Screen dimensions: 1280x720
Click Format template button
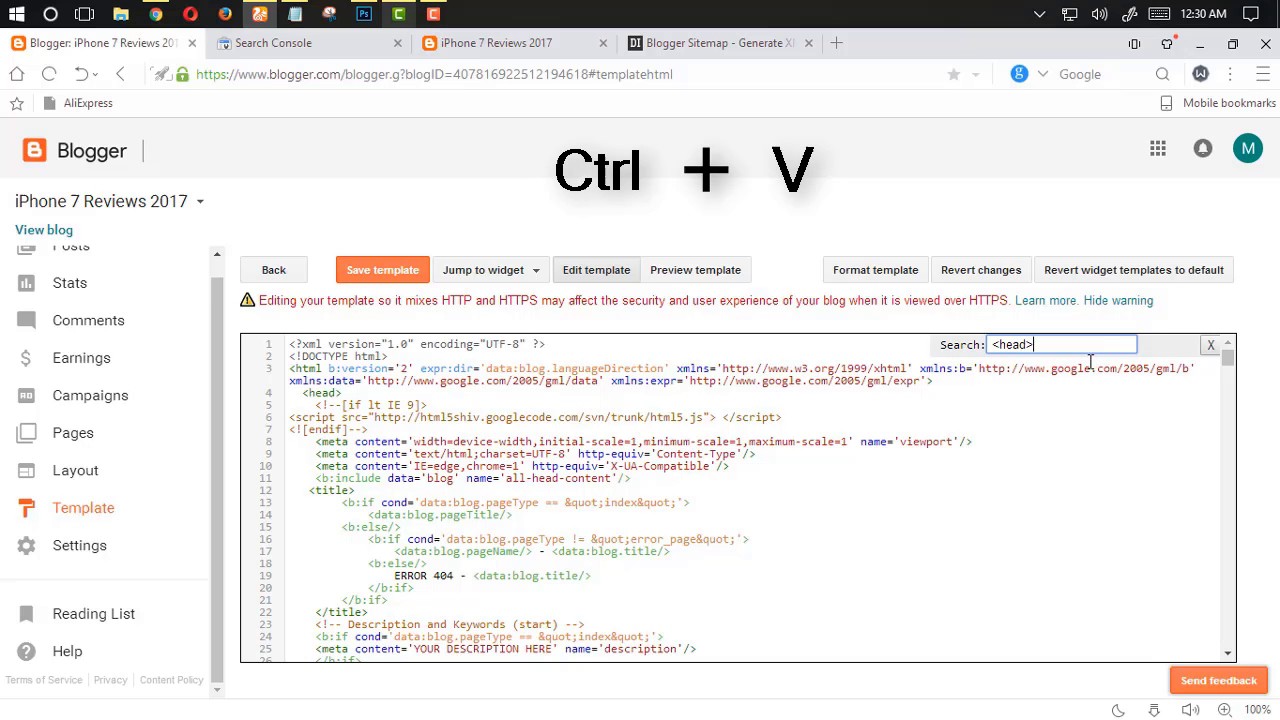click(875, 270)
